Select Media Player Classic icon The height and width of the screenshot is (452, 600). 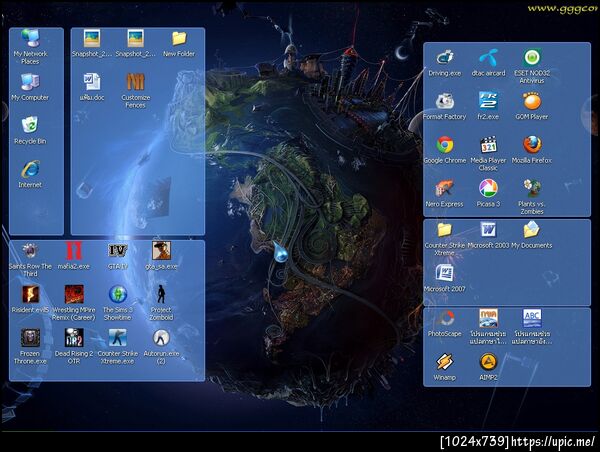(x=488, y=145)
